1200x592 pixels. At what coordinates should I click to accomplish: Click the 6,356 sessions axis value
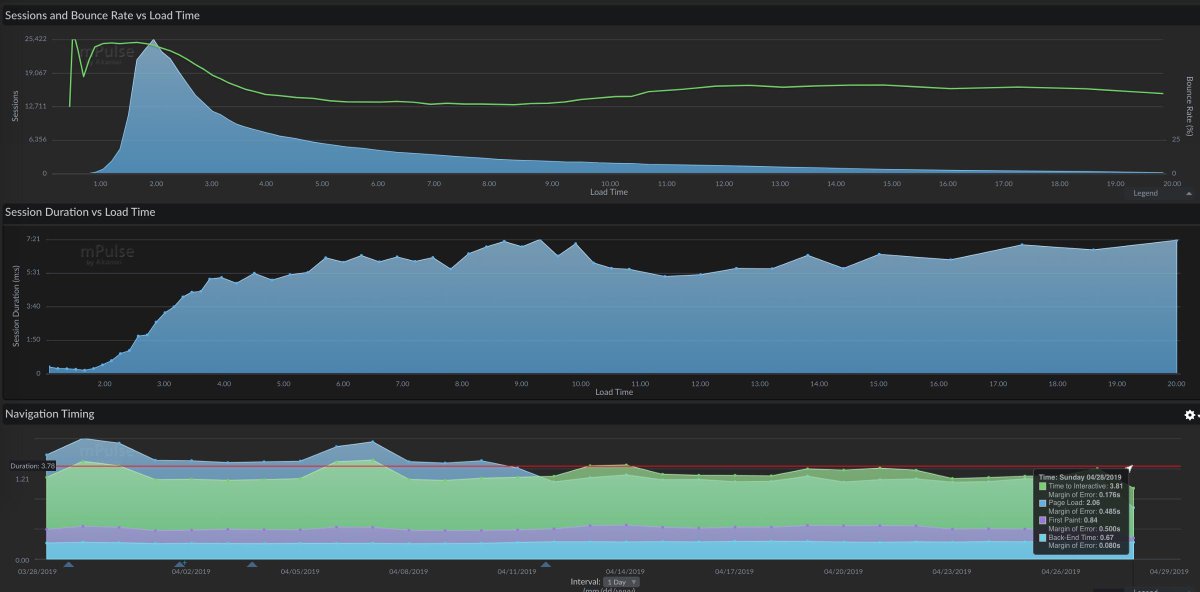[x=37, y=139]
